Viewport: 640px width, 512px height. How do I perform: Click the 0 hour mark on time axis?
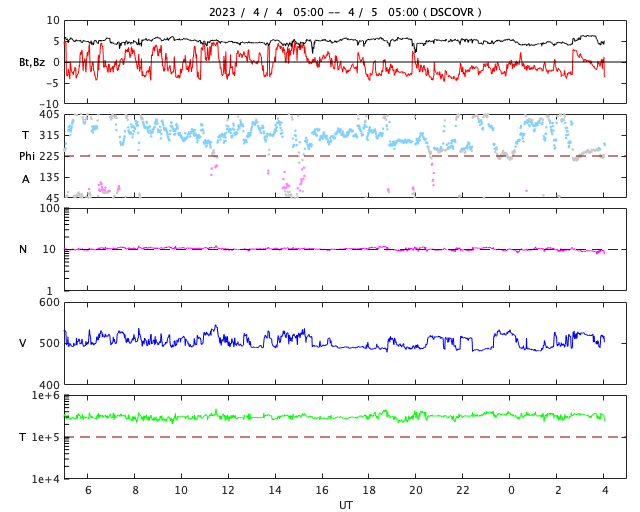510,491
